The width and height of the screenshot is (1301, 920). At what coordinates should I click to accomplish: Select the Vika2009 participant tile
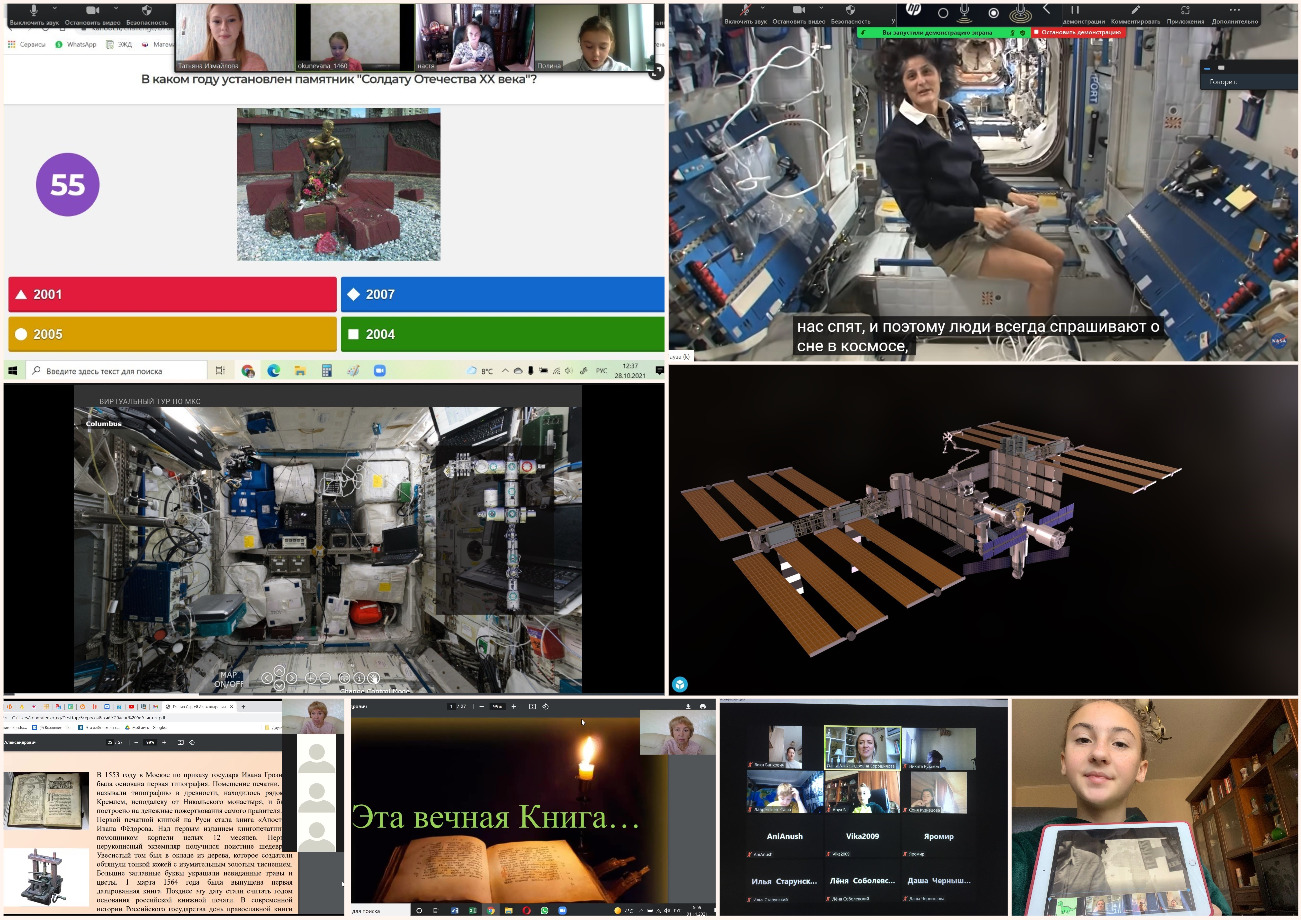pos(862,837)
